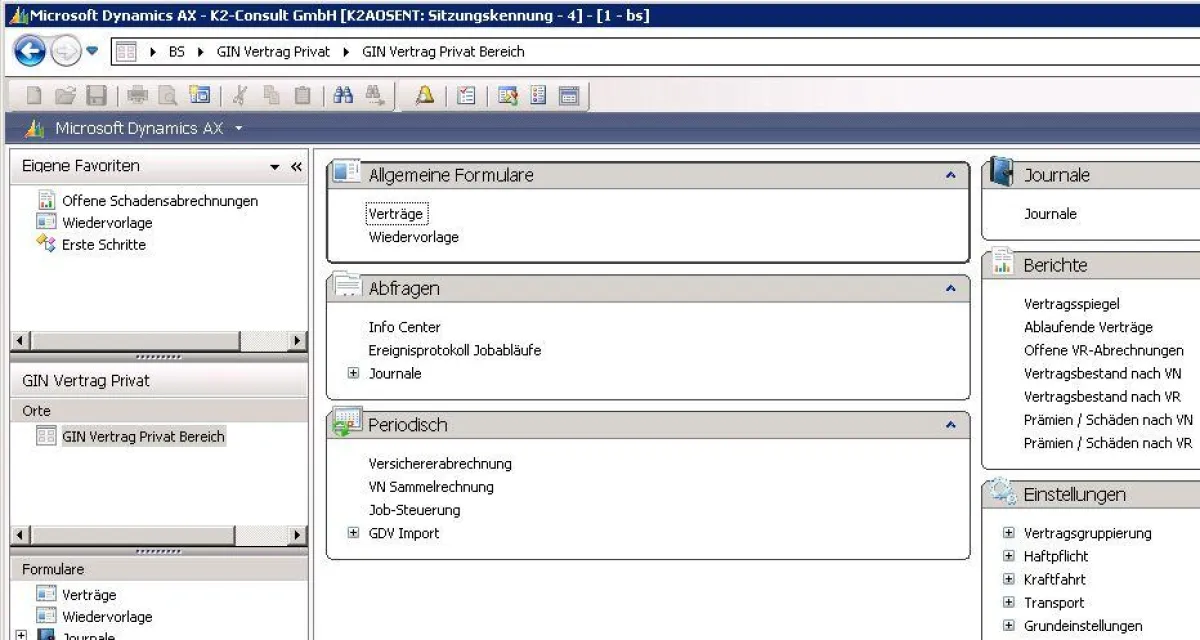Image resolution: width=1200 pixels, height=640 pixels.
Task: Click the Paste clipboard toolbar icon
Action: [x=302, y=96]
